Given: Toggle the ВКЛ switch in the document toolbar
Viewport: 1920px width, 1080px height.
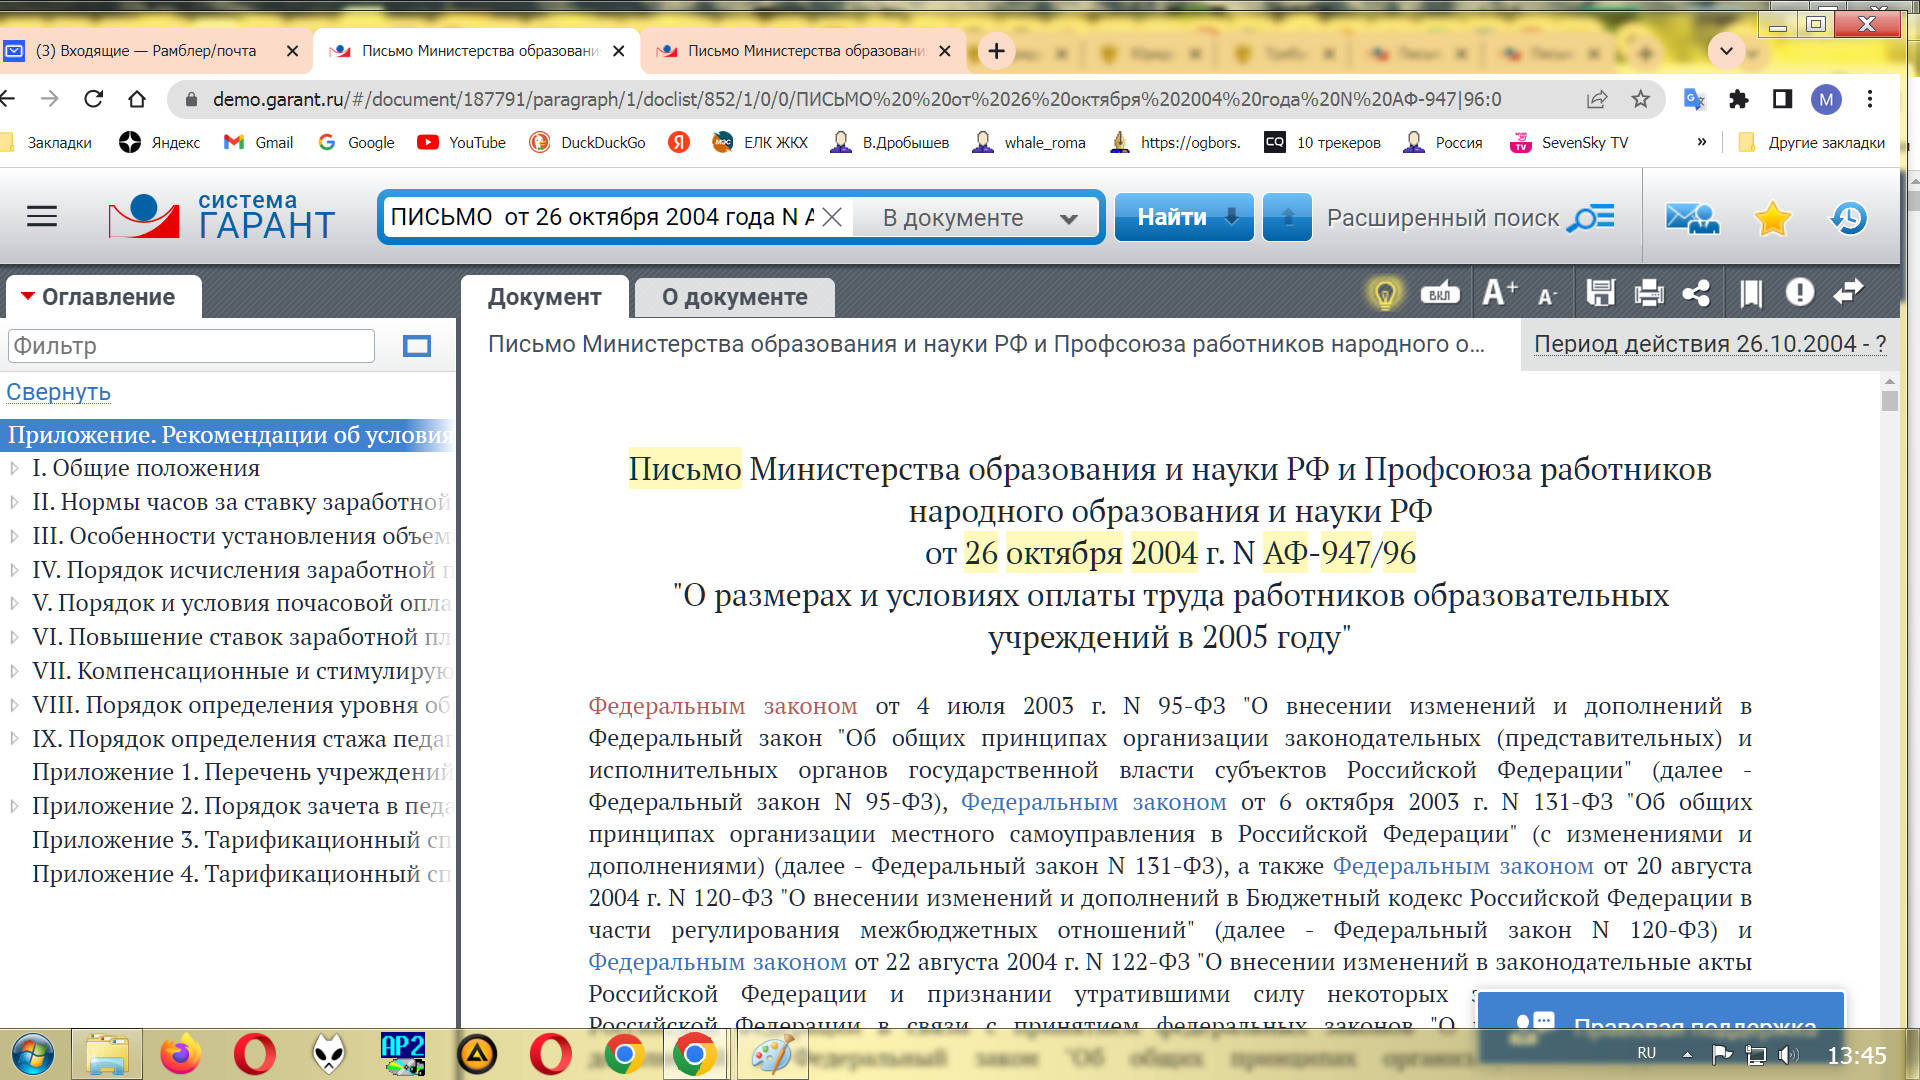Looking at the screenshot, I should tap(1440, 293).
